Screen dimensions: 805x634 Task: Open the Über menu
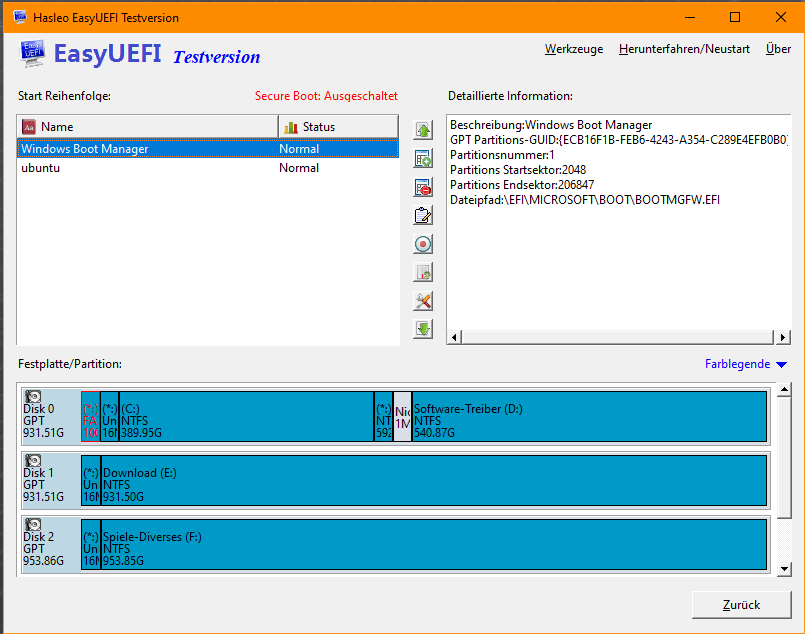point(778,49)
